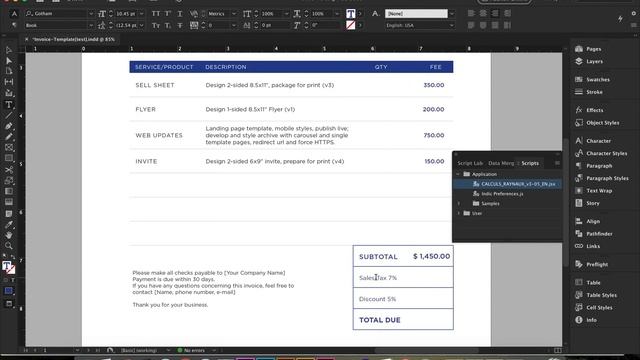Screen dimensions: 640x360
Task: Open the Effects panel
Action: point(589,110)
